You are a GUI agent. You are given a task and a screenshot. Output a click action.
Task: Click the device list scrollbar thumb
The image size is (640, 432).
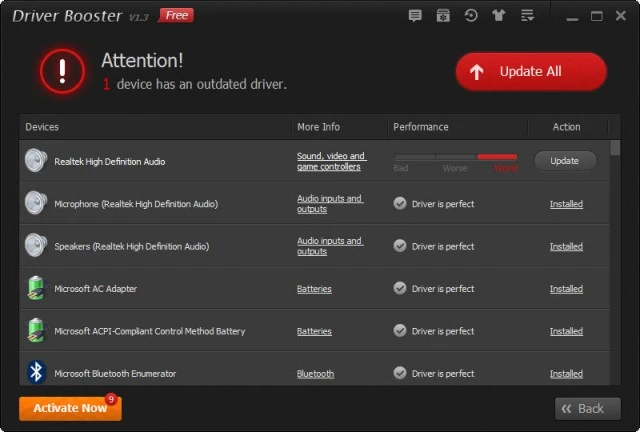(x=615, y=148)
